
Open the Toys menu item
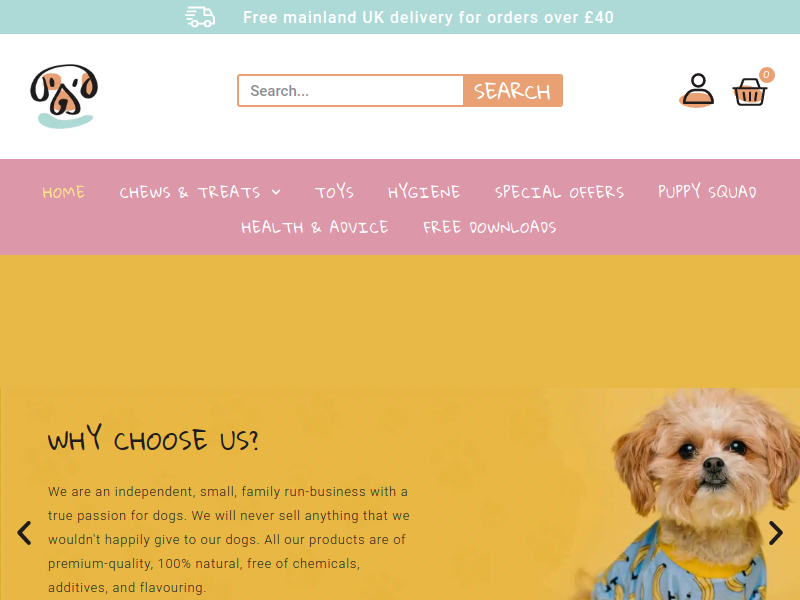tap(334, 192)
